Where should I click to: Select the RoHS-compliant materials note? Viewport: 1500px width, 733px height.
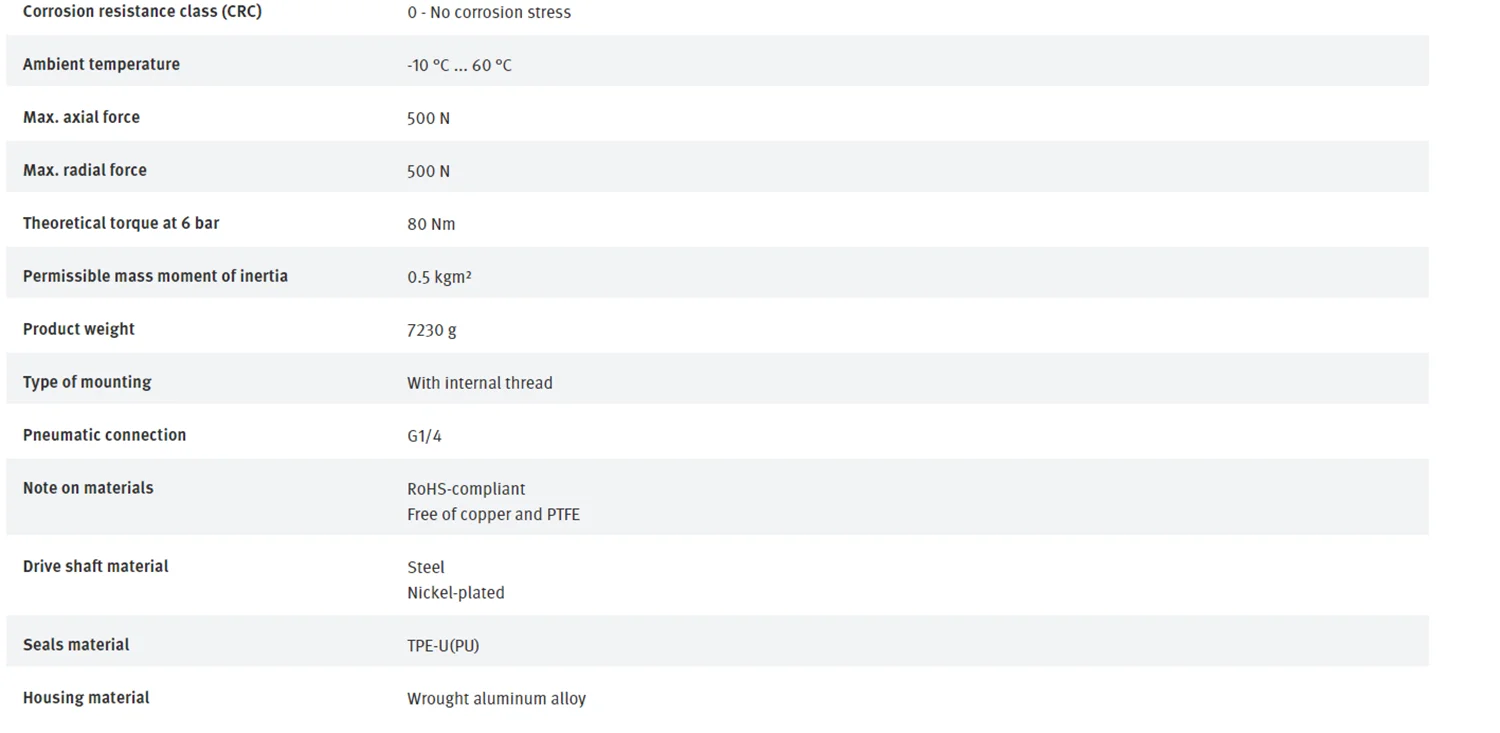(x=466, y=489)
